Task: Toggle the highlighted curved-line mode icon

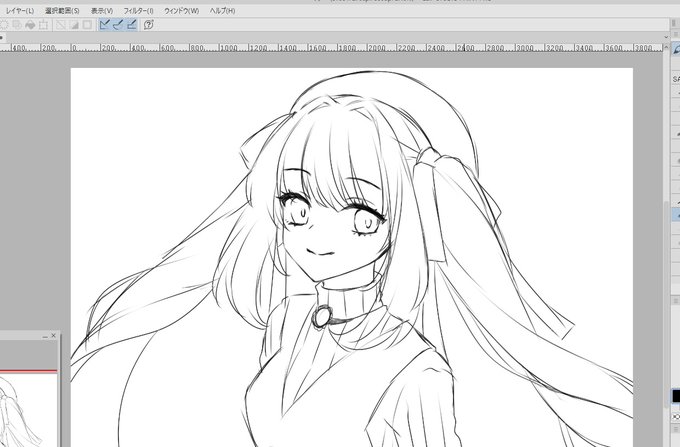Action: tap(118, 25)
